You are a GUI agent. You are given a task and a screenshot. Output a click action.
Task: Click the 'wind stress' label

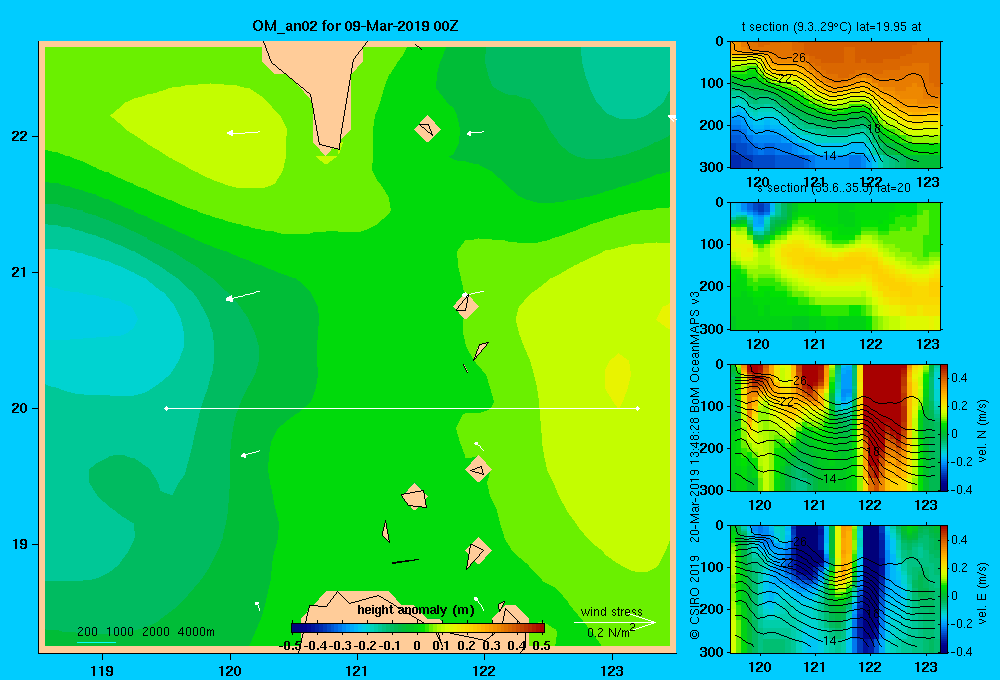click(x=612, y=612)
